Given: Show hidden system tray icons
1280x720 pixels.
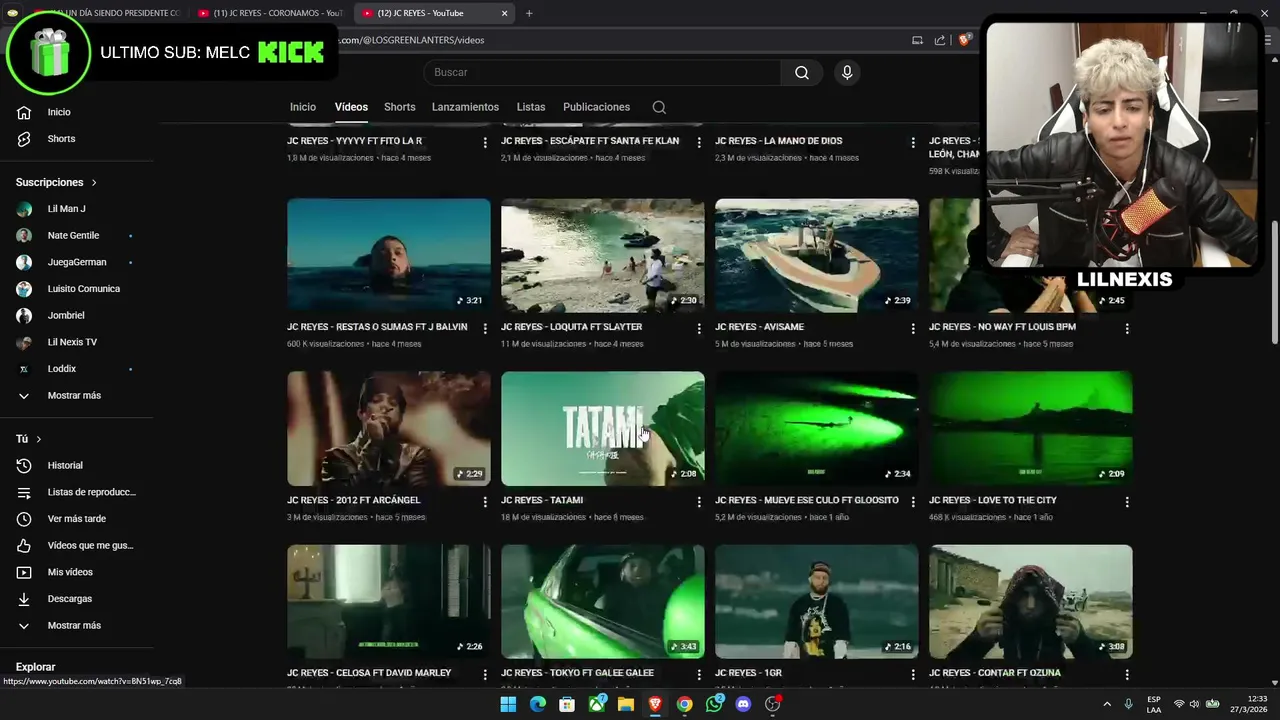Looking at the screenshot, I should click(x=1107, y=704).
